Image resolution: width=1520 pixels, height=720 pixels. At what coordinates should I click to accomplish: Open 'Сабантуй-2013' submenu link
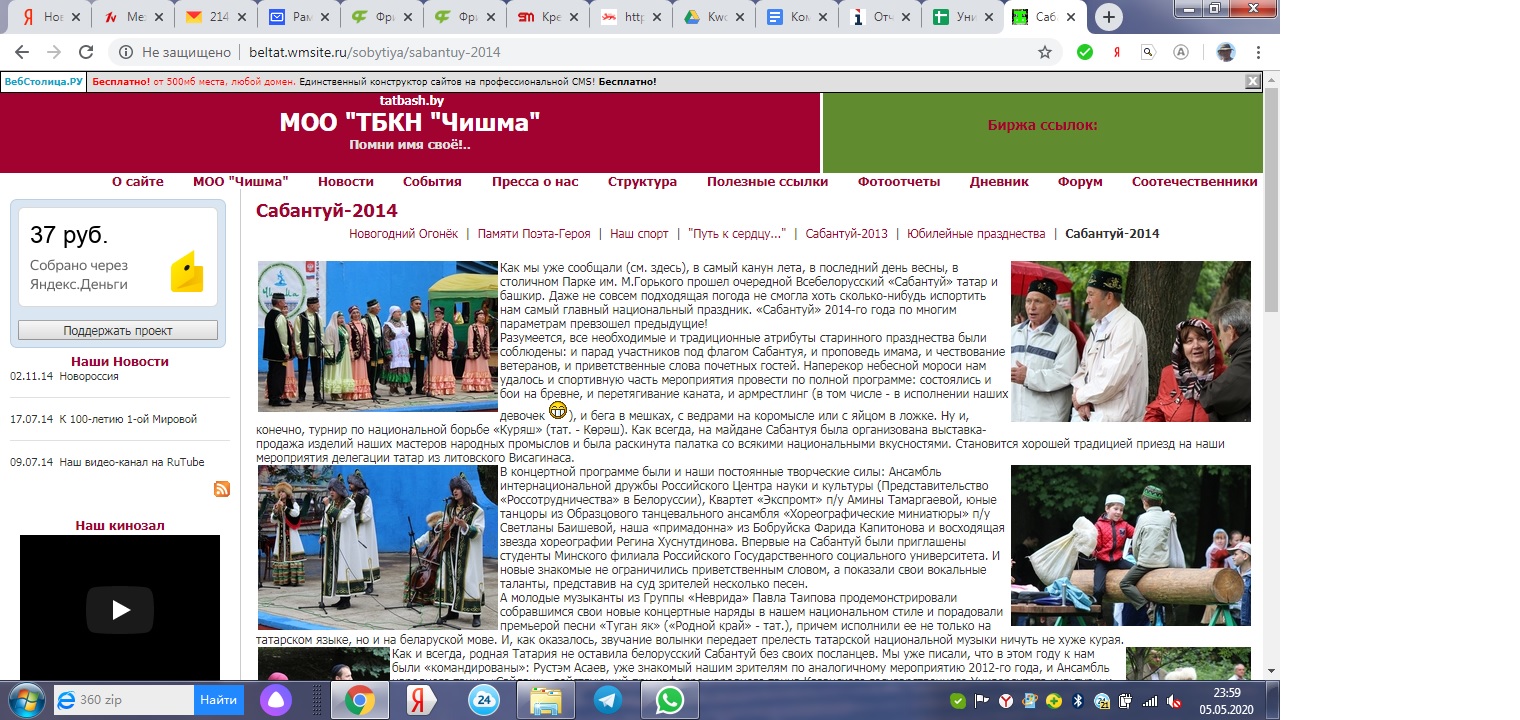[x=846, y=234]
